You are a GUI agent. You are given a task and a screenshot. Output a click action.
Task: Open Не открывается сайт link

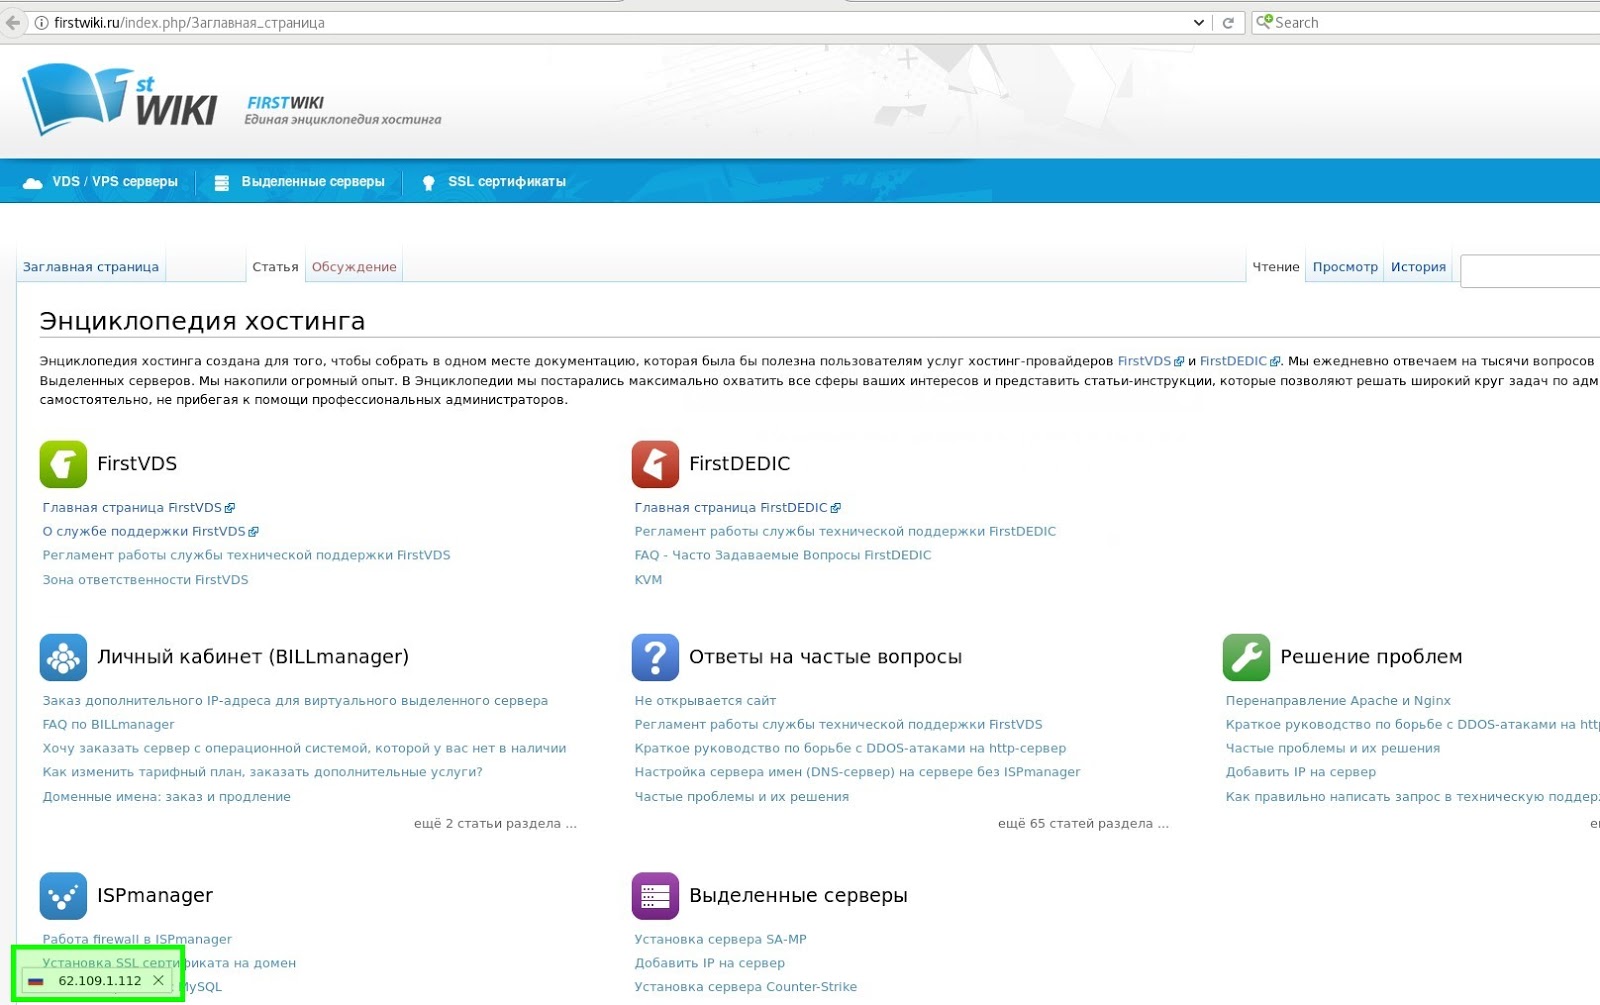coord(705,701)
